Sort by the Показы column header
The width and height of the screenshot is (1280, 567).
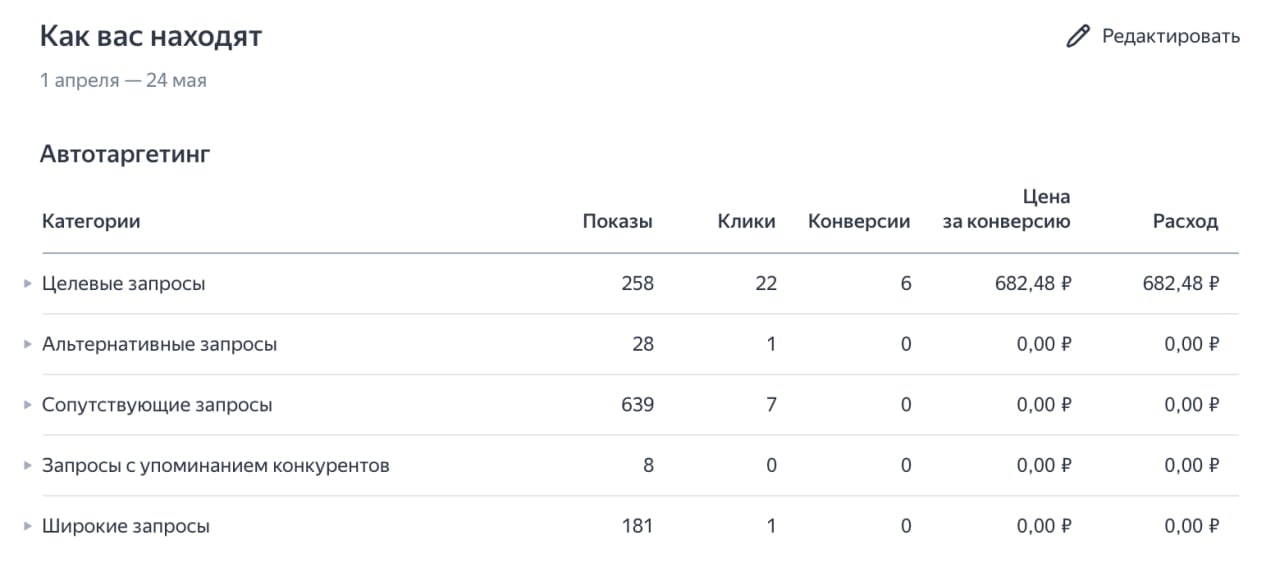[618, 222]
